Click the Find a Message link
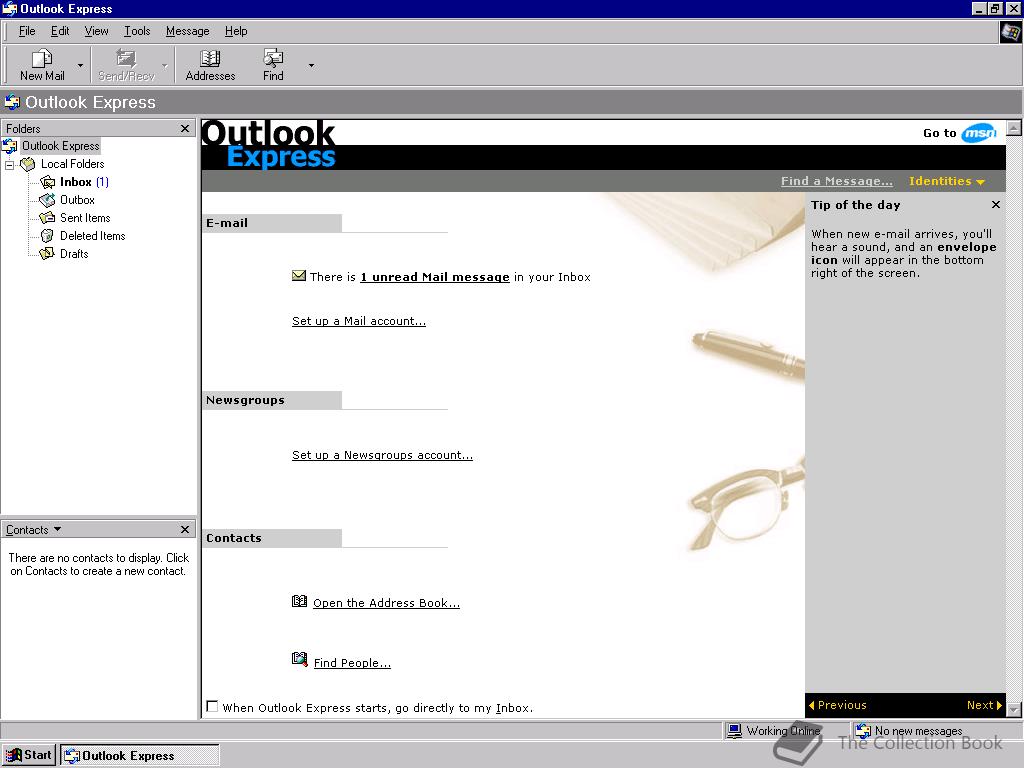1024x768 pixels. (x=837, y=181)
